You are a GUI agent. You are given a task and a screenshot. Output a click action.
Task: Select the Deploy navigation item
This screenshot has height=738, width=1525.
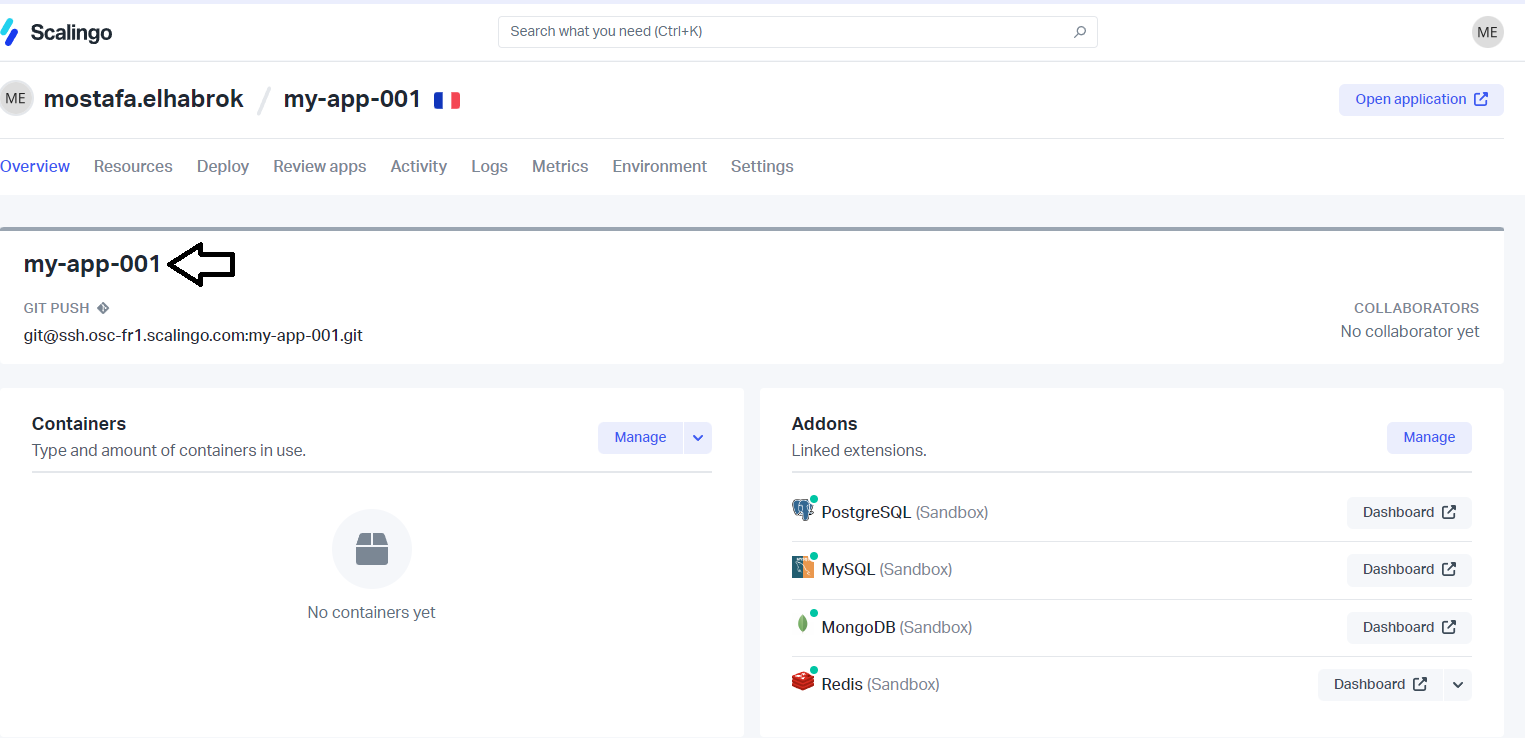point(222,166)
